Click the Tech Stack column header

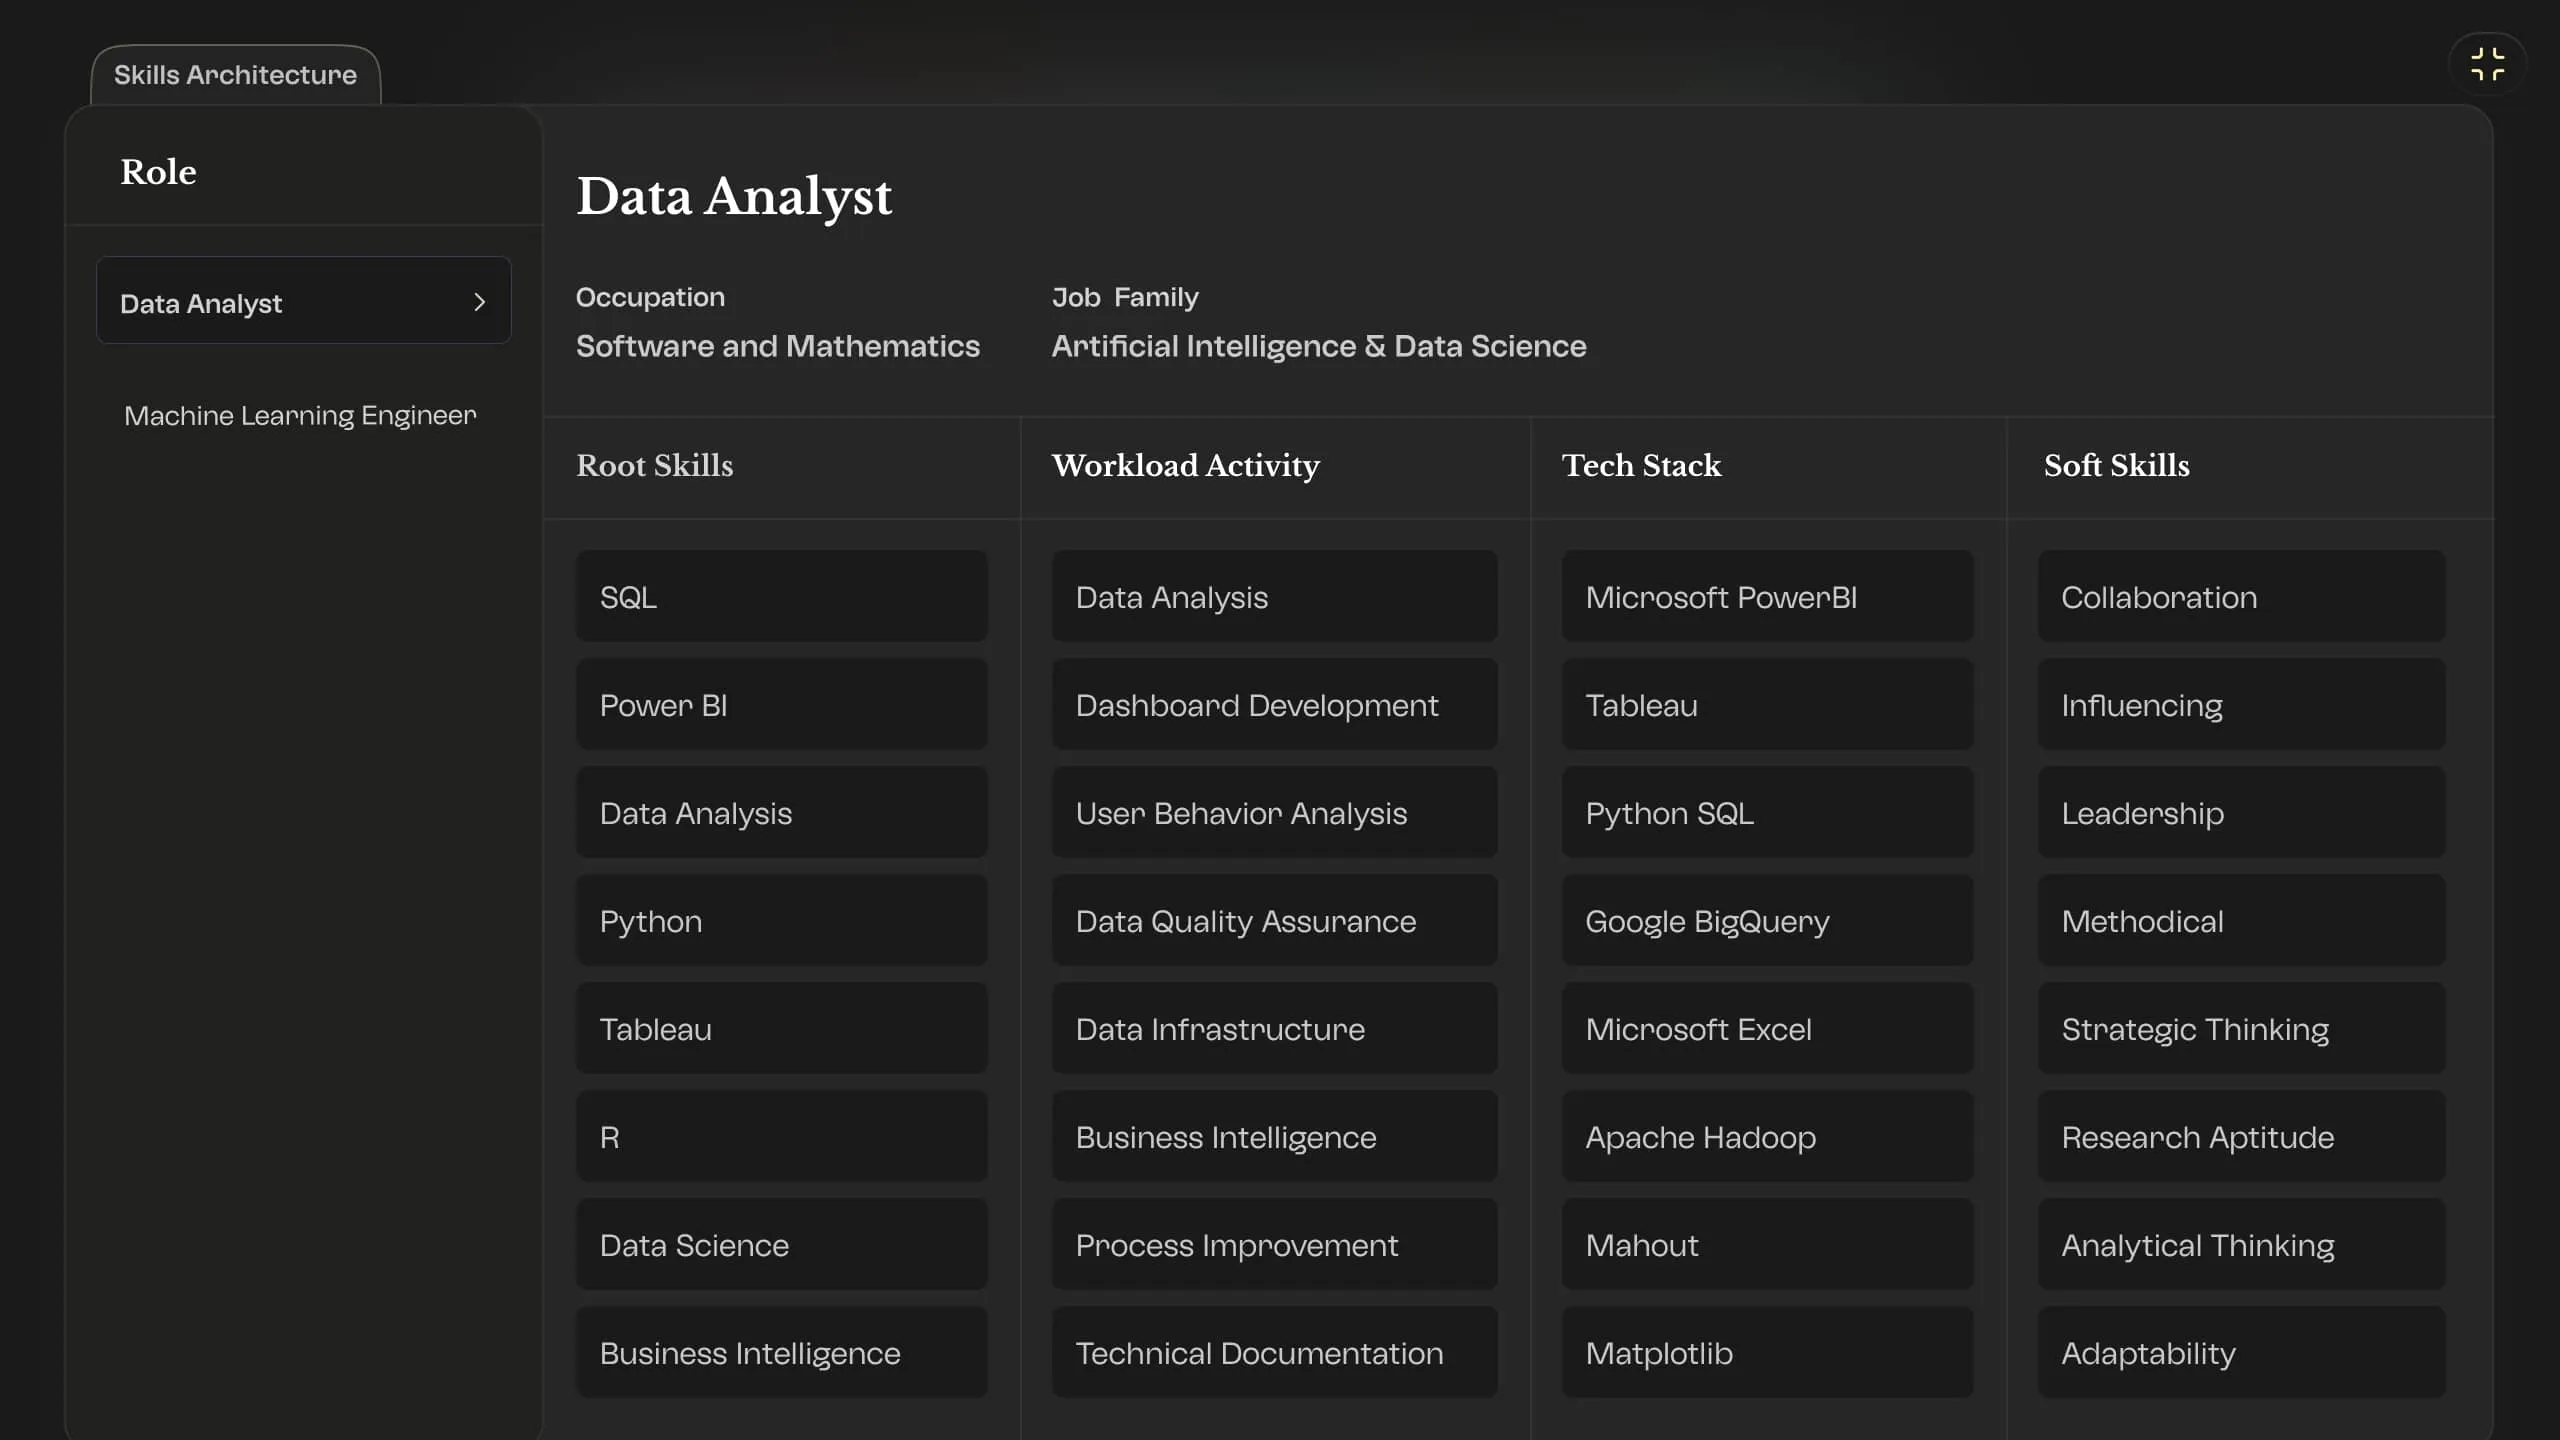[x=1641, y=466]
